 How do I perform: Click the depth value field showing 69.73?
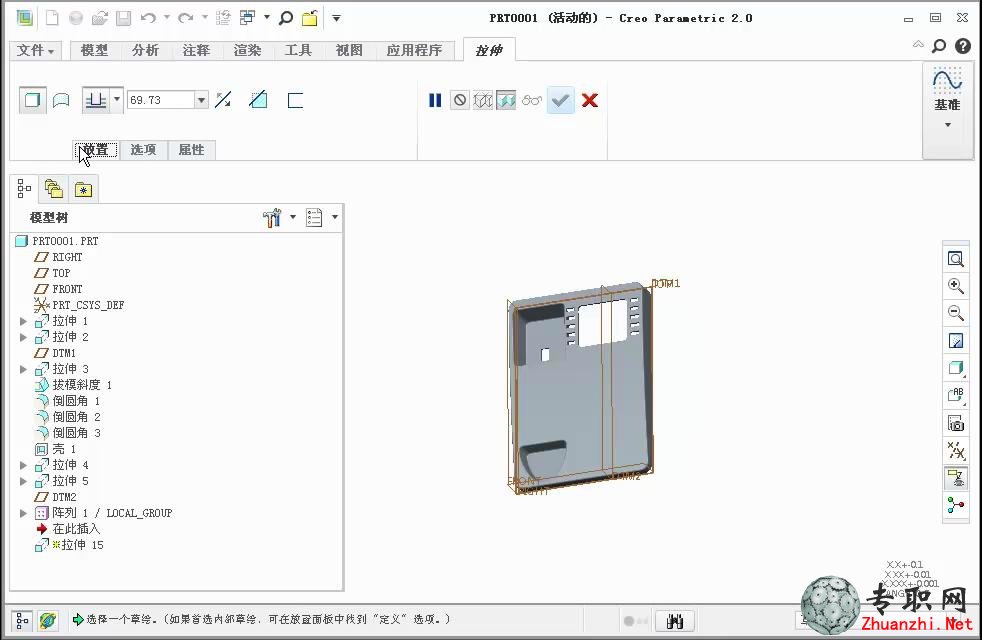point(161,100)
